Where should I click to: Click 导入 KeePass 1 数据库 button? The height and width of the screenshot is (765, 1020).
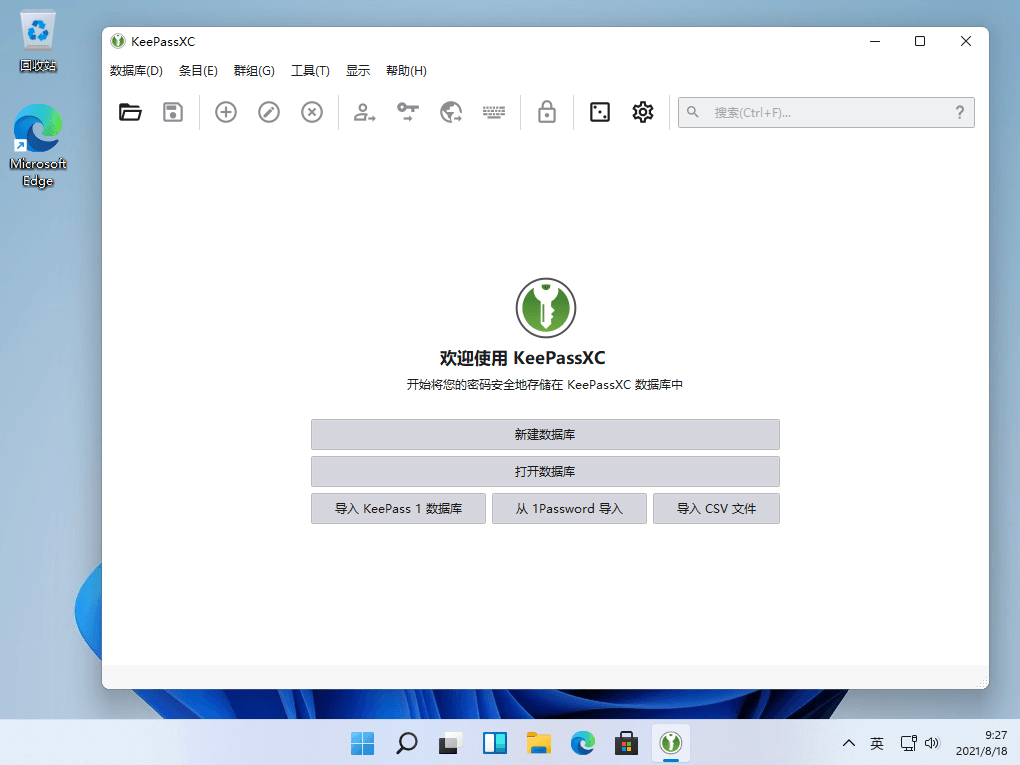point(398,509)
